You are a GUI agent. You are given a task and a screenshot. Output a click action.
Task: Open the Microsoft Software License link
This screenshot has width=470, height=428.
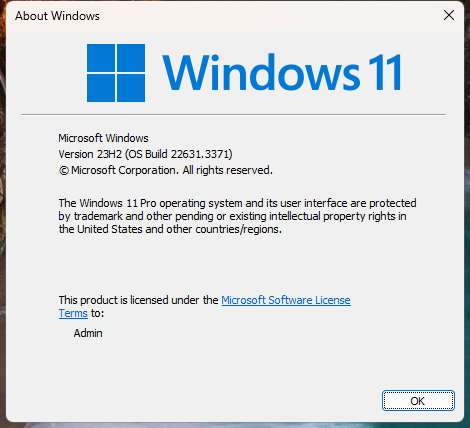(286, 300)
